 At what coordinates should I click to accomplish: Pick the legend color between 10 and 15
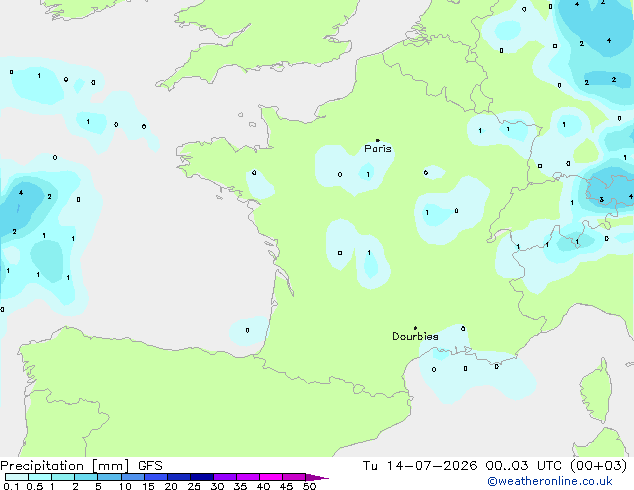(x=132, y=477)
